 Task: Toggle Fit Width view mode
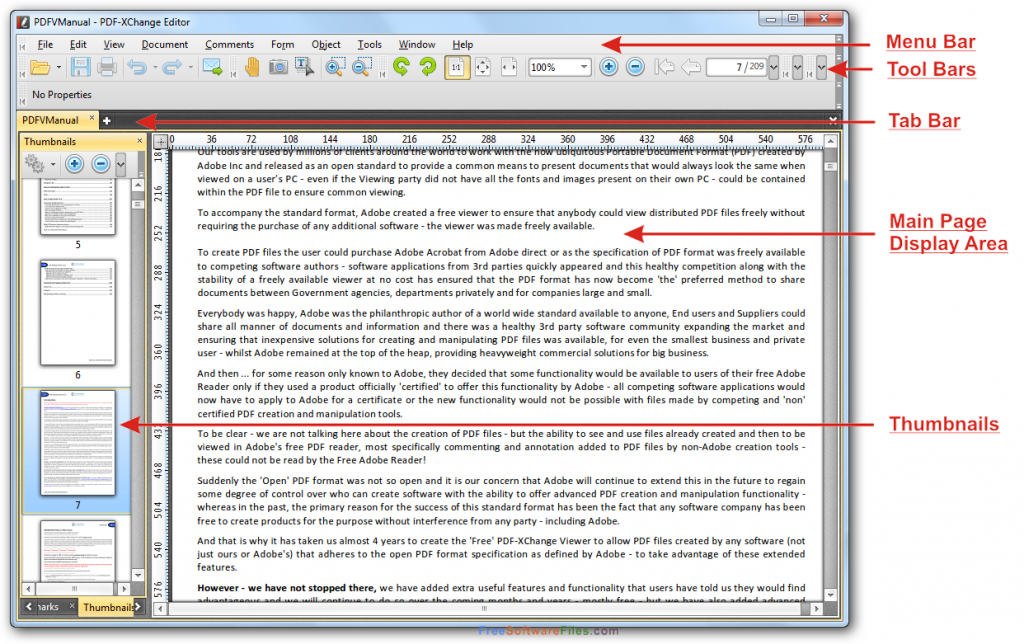pos(508,67)
